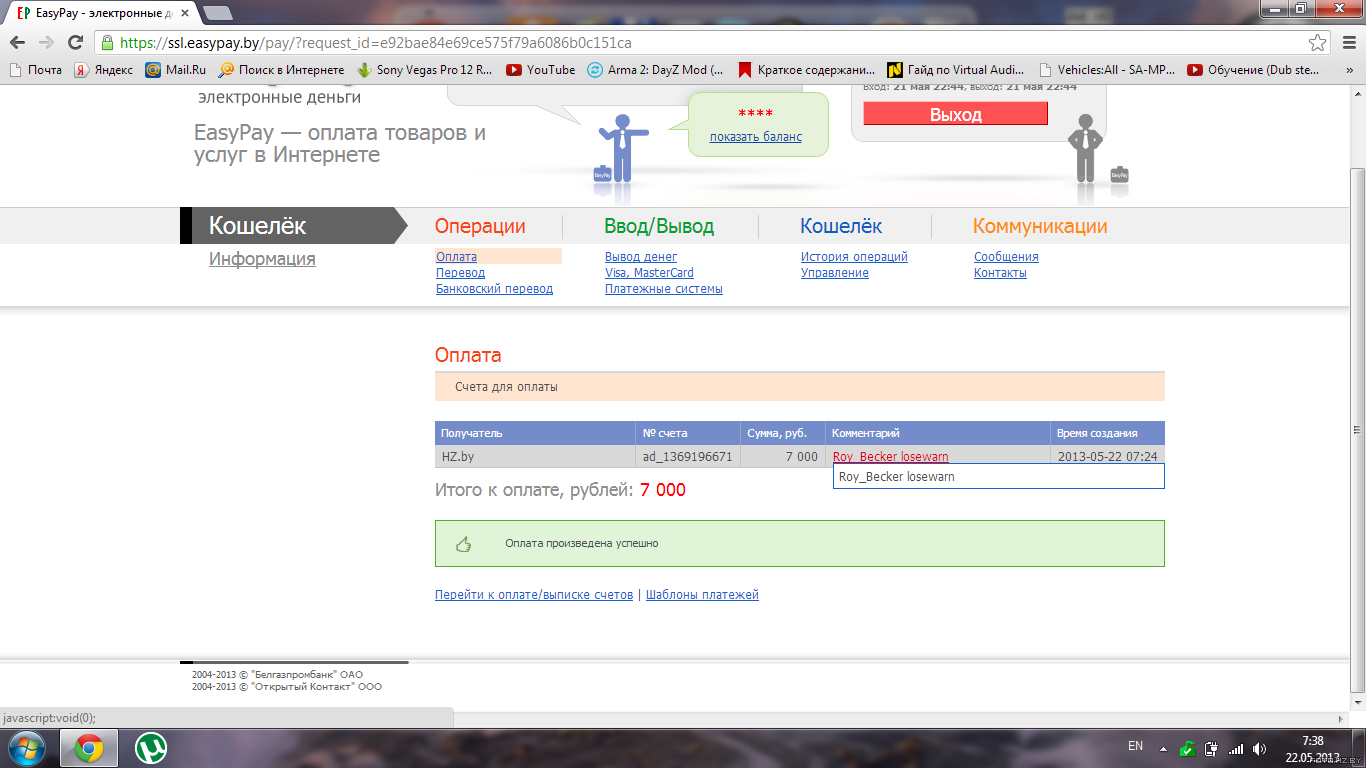
Task: Click the Roy_Becker losewarn comment link
Action: tap(890, 457)
